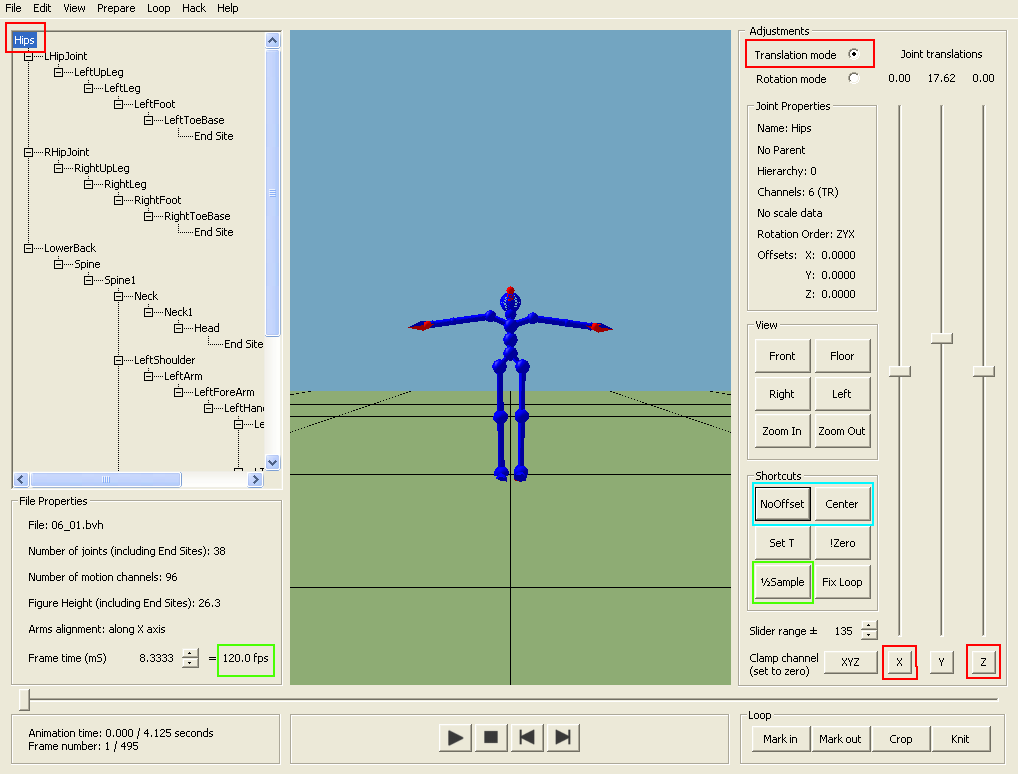The image size is (1018, 774).
Task: Apply the Center shortcut
Action: pyautogui.click(x=842, y=504)
